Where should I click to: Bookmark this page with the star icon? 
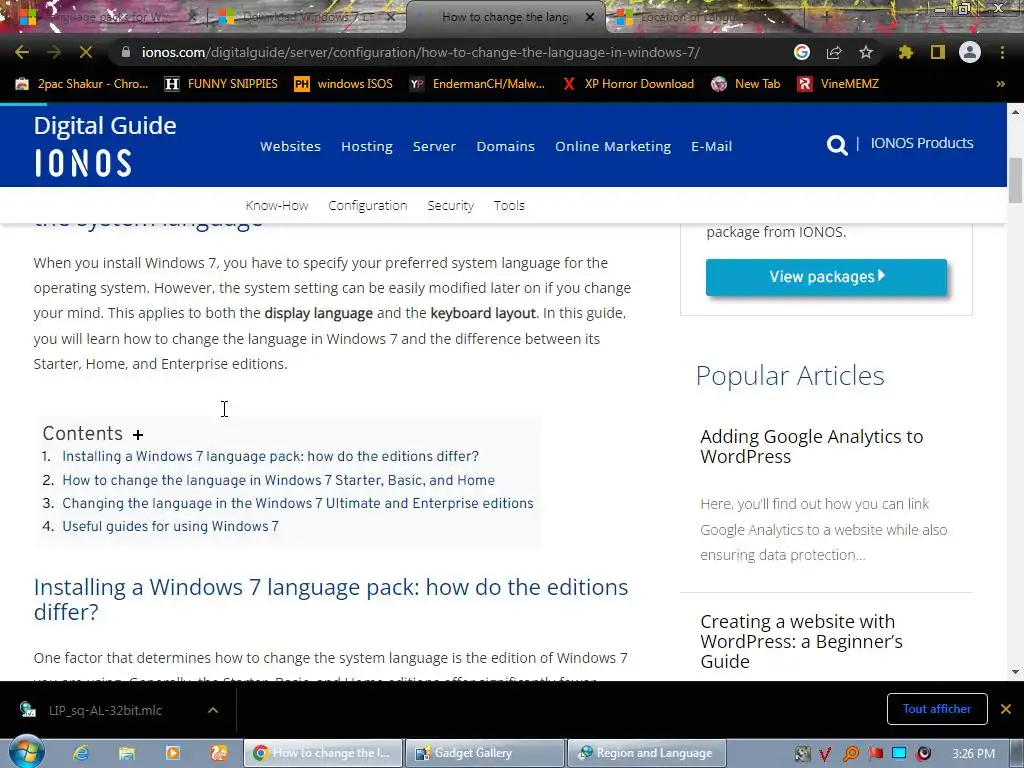[x=866, y=52]
